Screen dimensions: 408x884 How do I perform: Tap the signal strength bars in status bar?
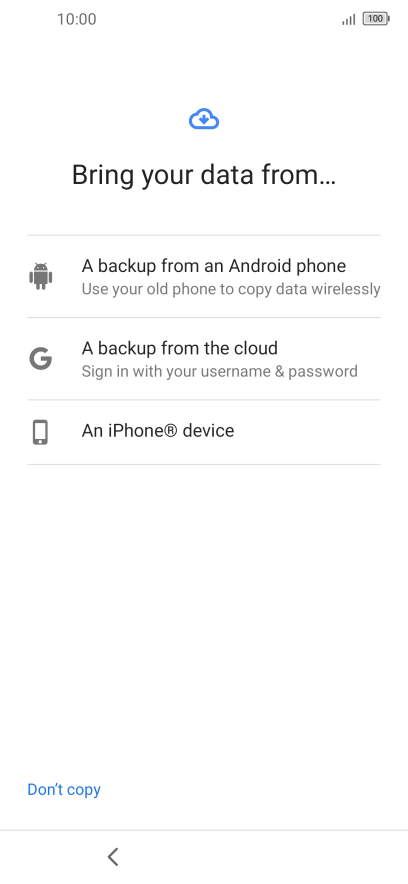point(349,19)
